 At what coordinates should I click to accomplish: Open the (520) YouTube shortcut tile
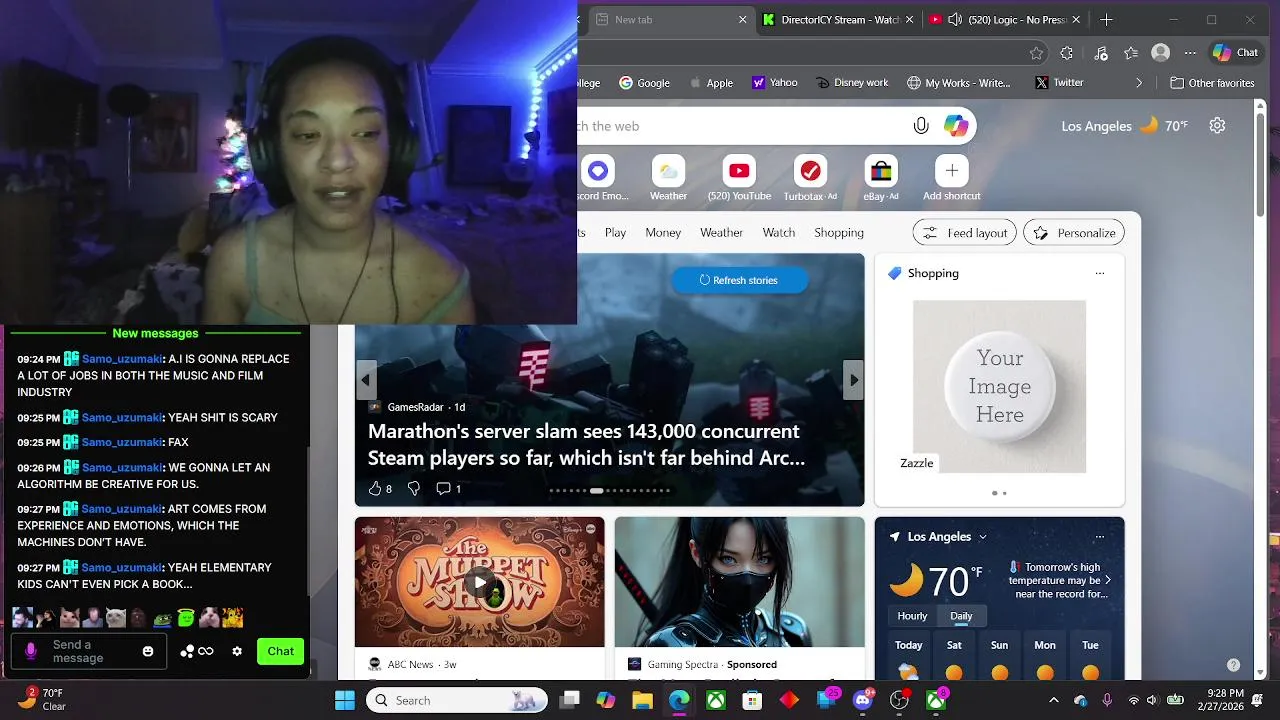click(739, 178)
